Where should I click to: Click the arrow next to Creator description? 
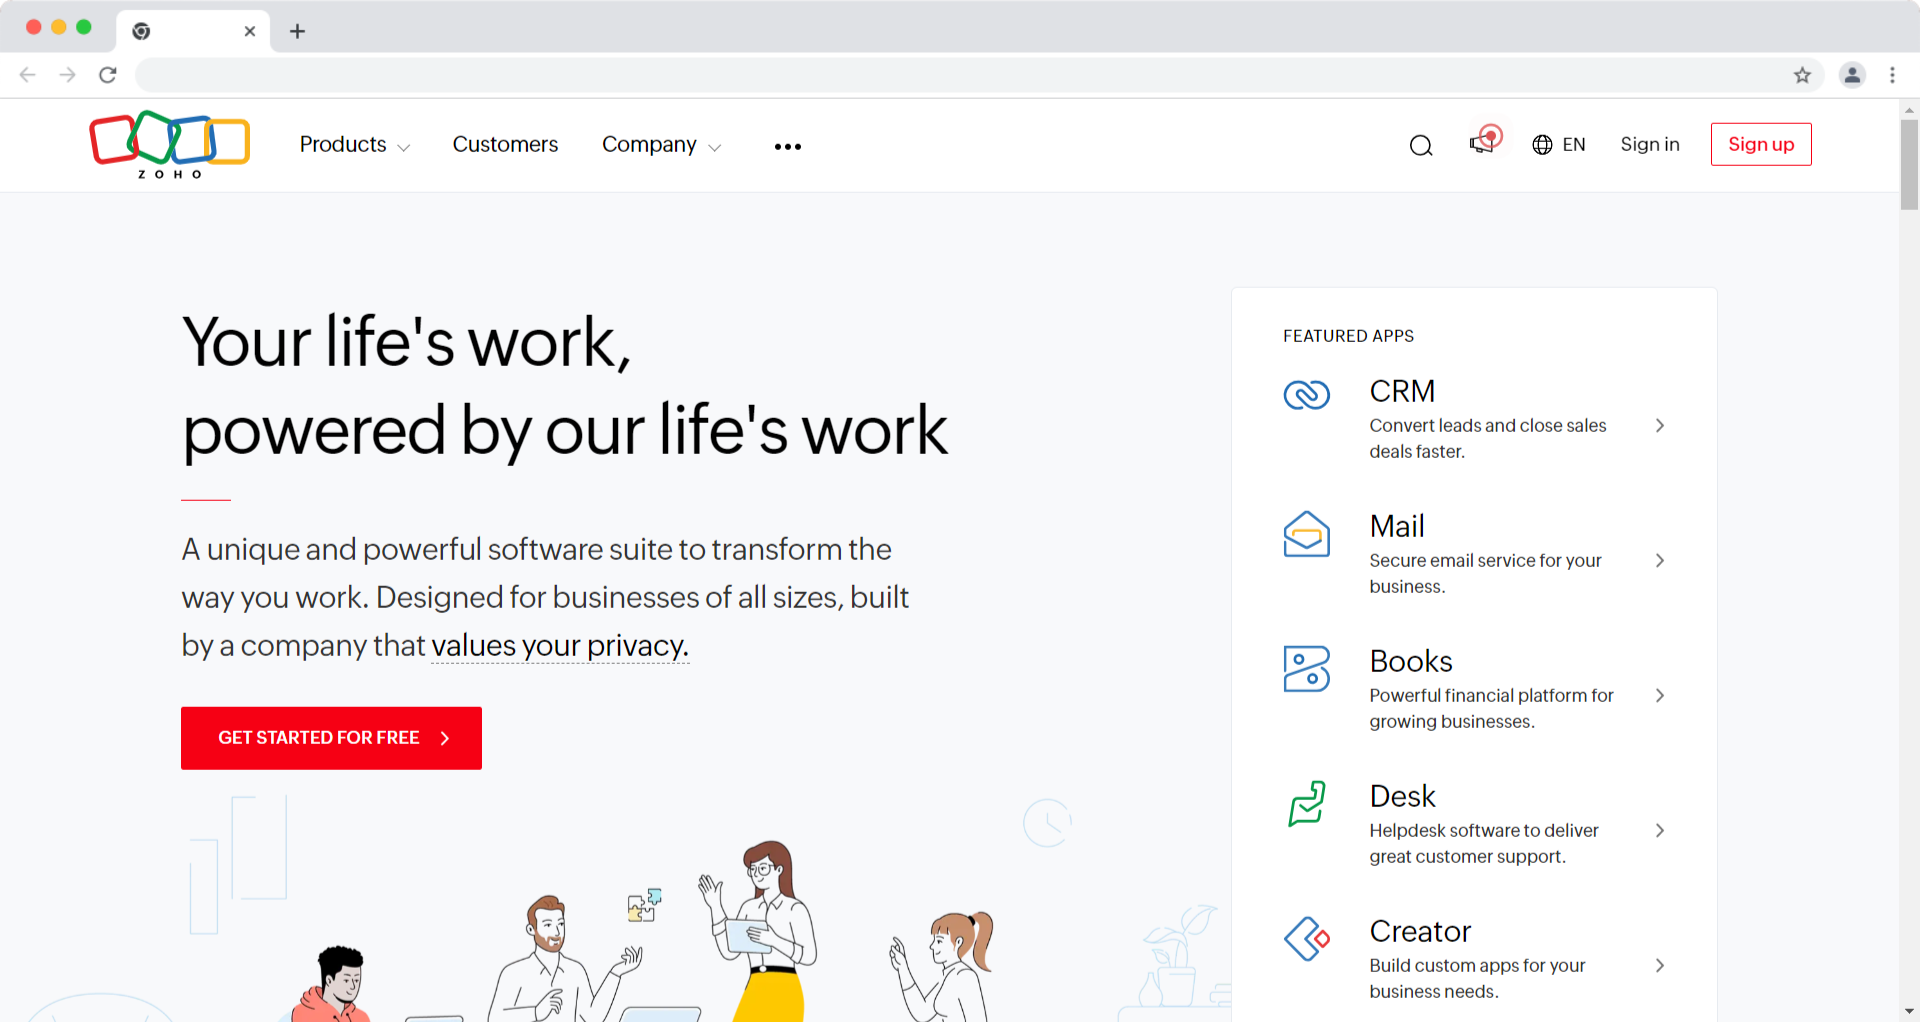(1660, 966)
